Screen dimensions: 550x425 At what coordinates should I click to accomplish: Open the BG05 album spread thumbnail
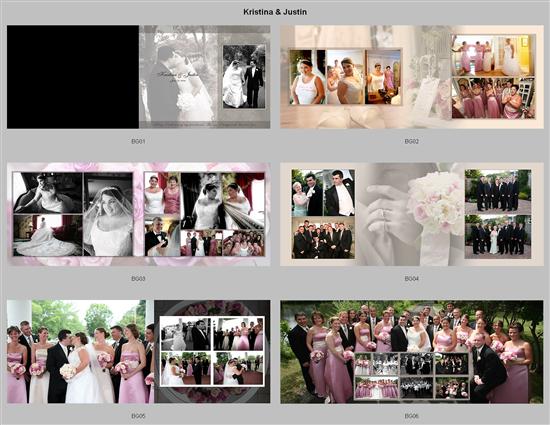click(139, 352)
